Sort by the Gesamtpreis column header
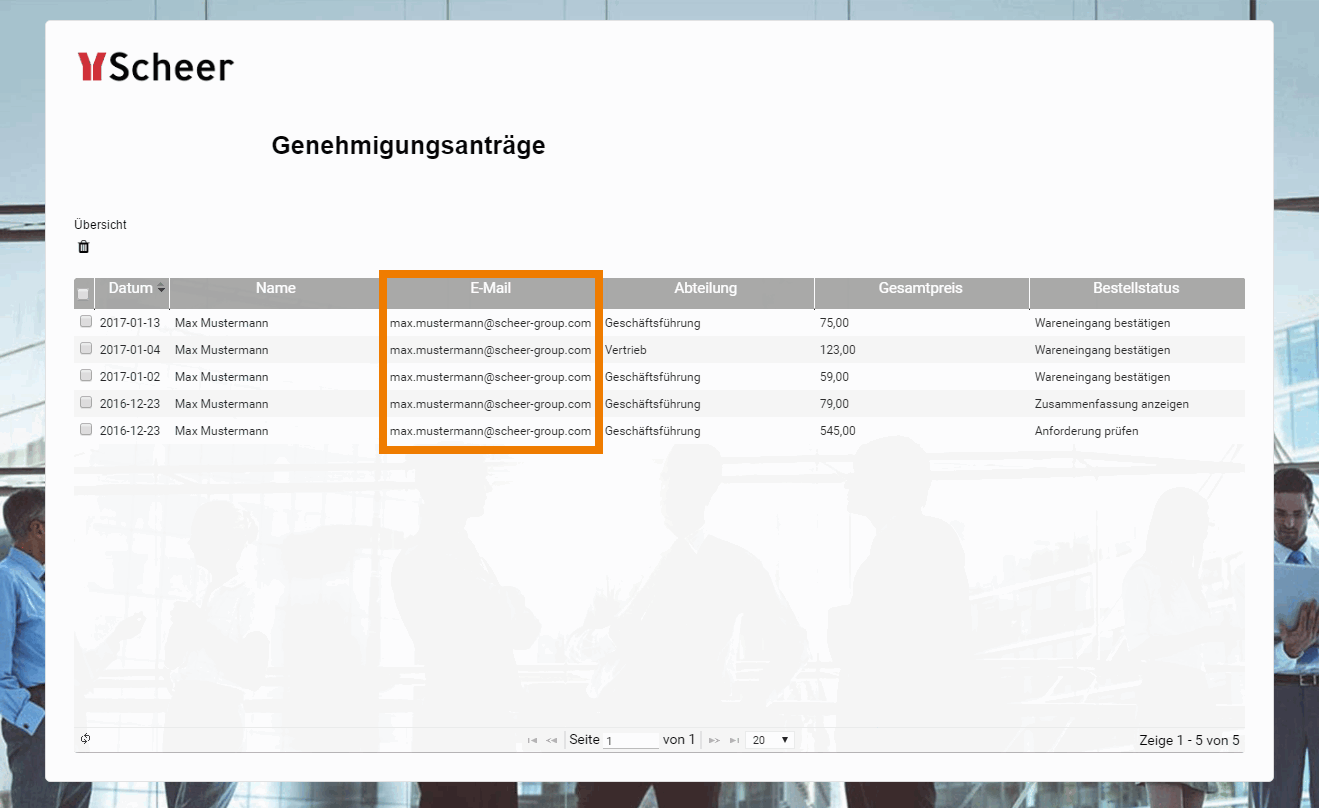Viewport: 1319px width, 808px height. point(920,288)
